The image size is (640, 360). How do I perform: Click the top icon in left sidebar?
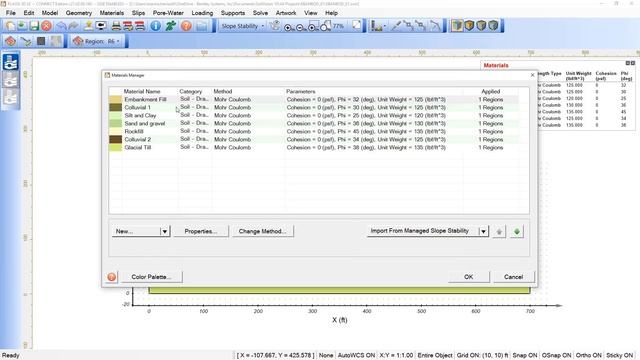(11, 62)
